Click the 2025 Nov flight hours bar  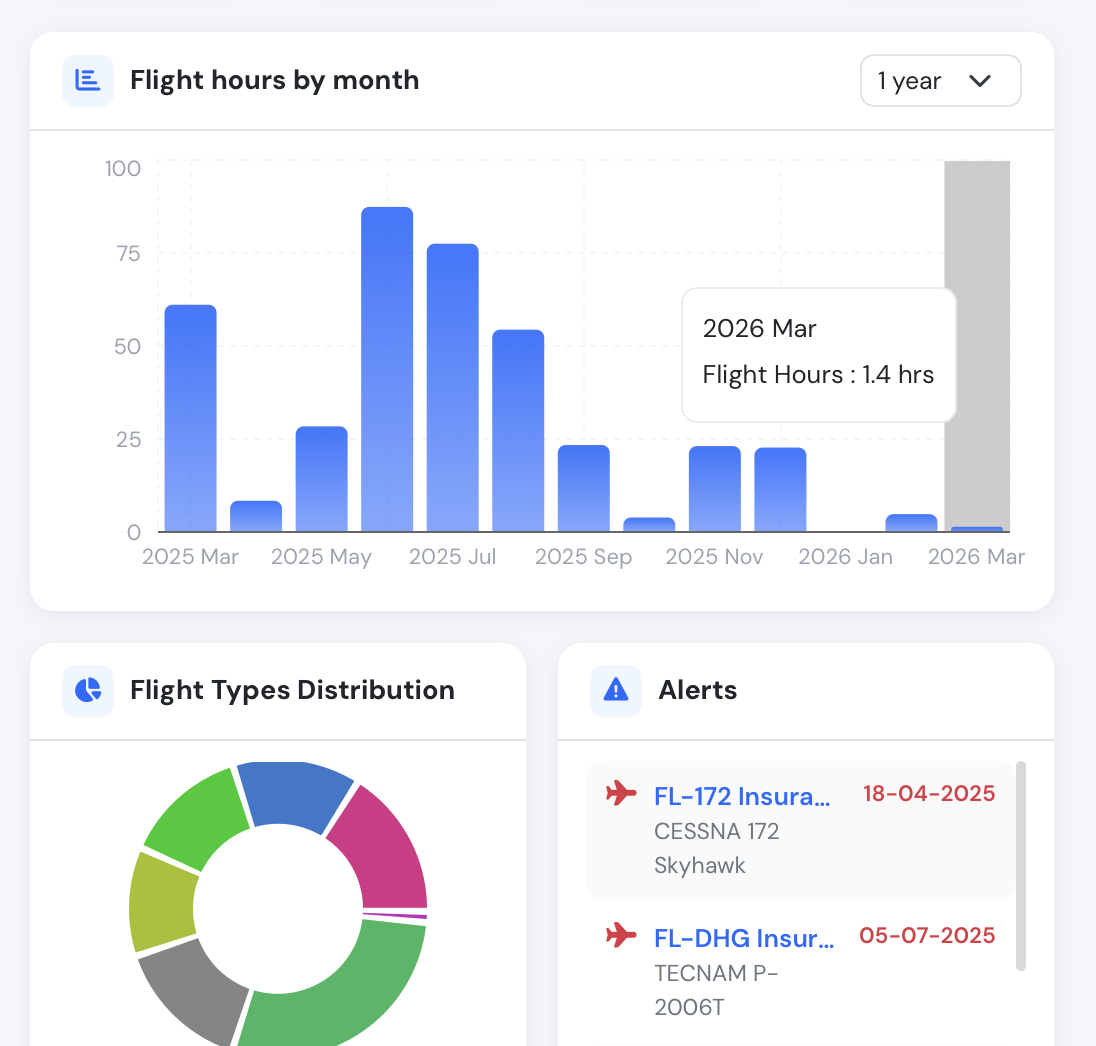coord(714,489)
